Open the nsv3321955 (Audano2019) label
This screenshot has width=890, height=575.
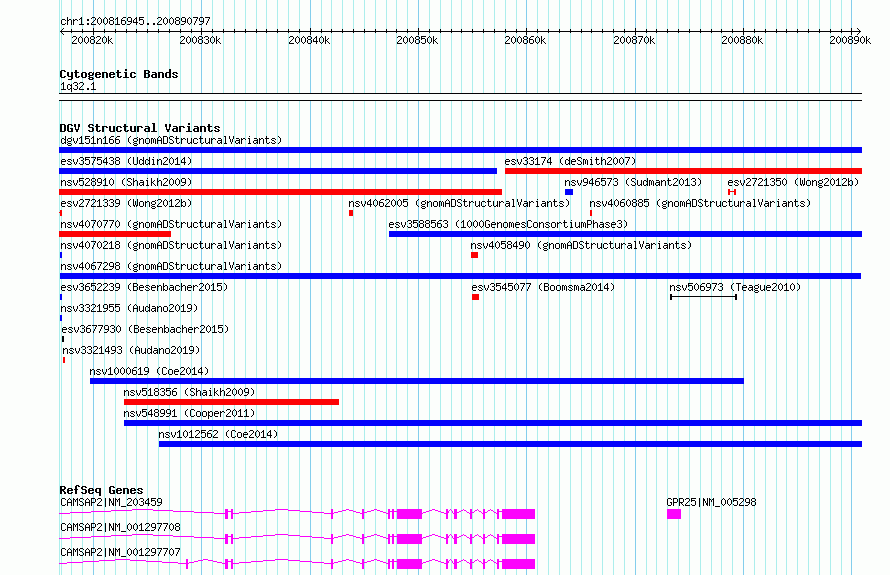pos(129,308)
